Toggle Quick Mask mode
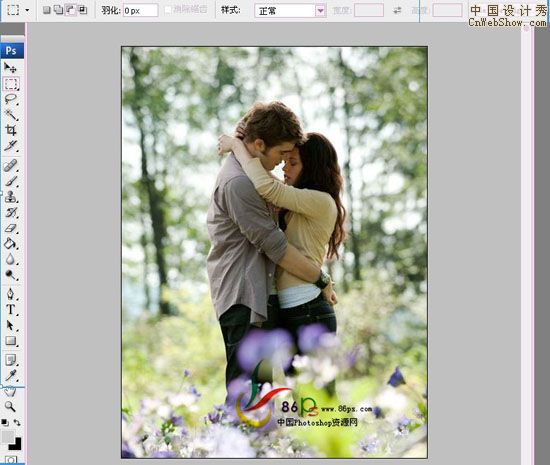This screenshot has width=550, height=465. click(x=11, y=460)
